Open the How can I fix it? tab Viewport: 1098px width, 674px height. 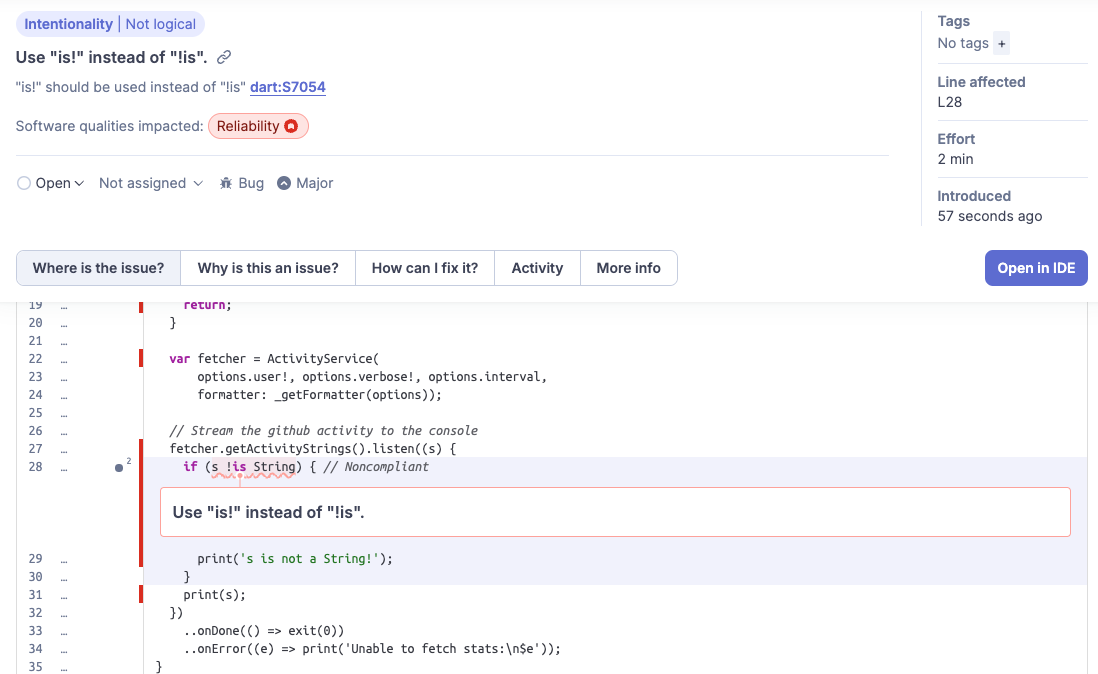pyautogui.click(x=425, y=268)
